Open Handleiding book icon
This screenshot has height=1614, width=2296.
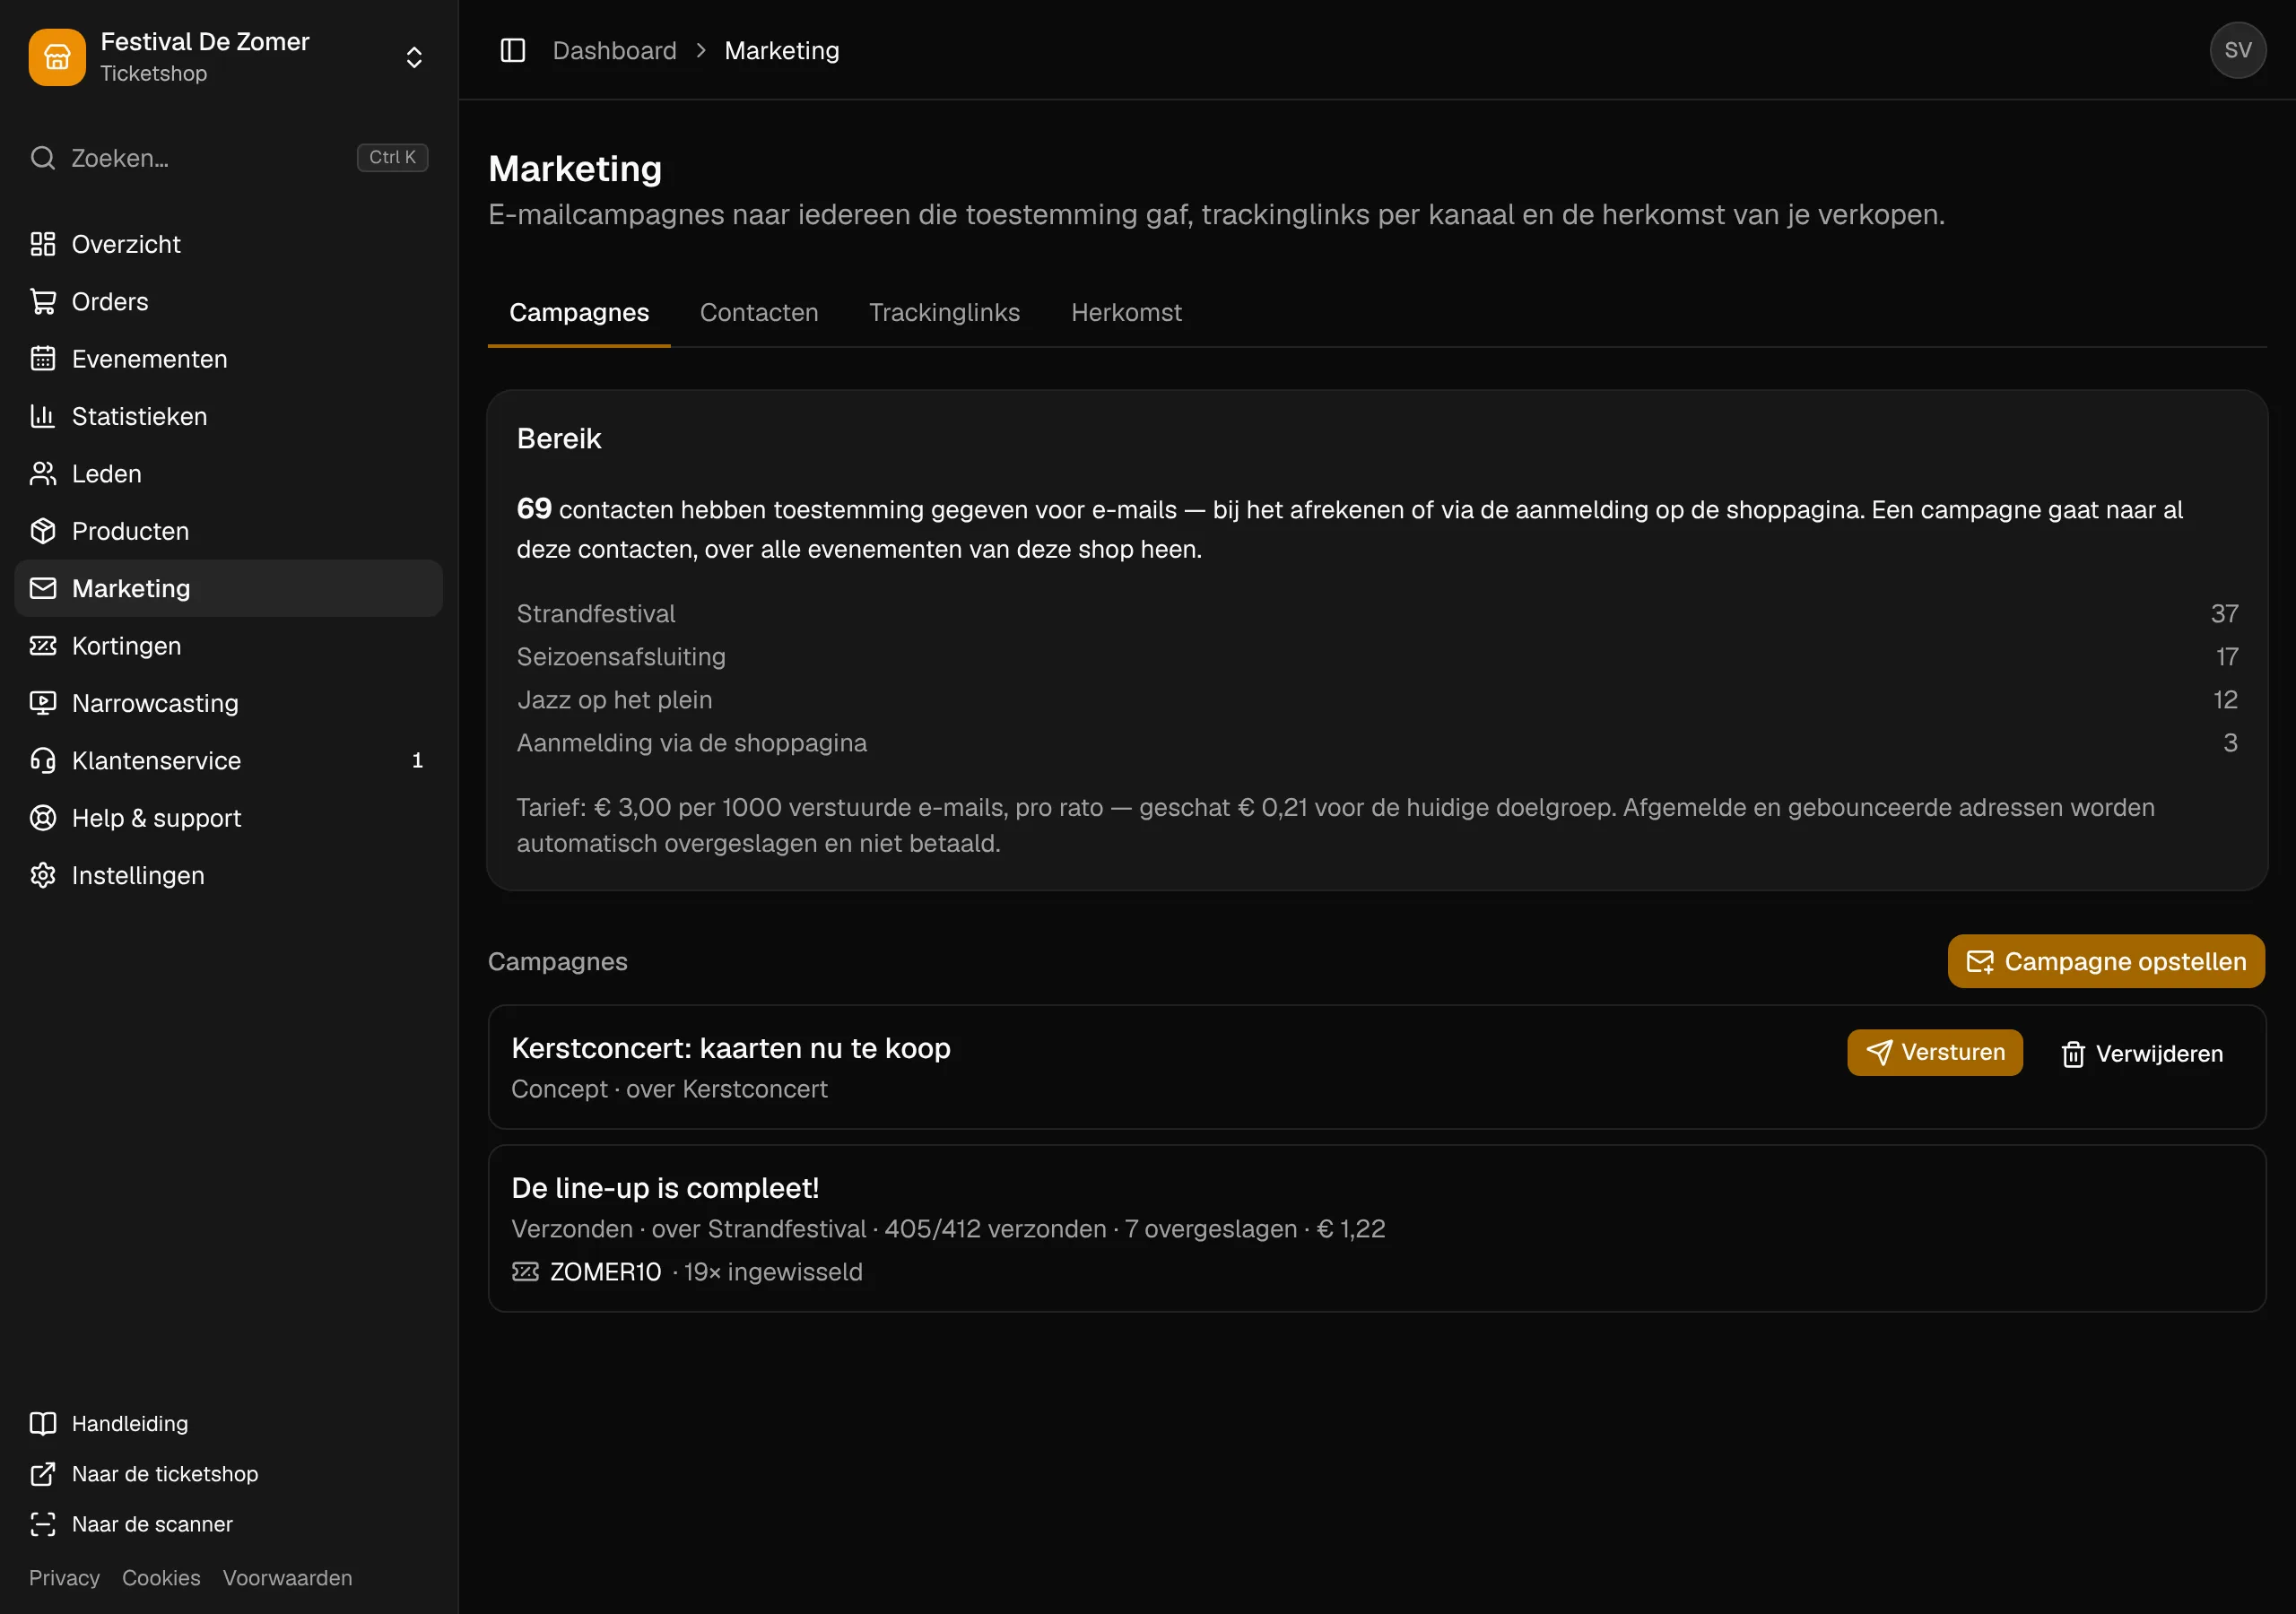[x=43, y=1423]
